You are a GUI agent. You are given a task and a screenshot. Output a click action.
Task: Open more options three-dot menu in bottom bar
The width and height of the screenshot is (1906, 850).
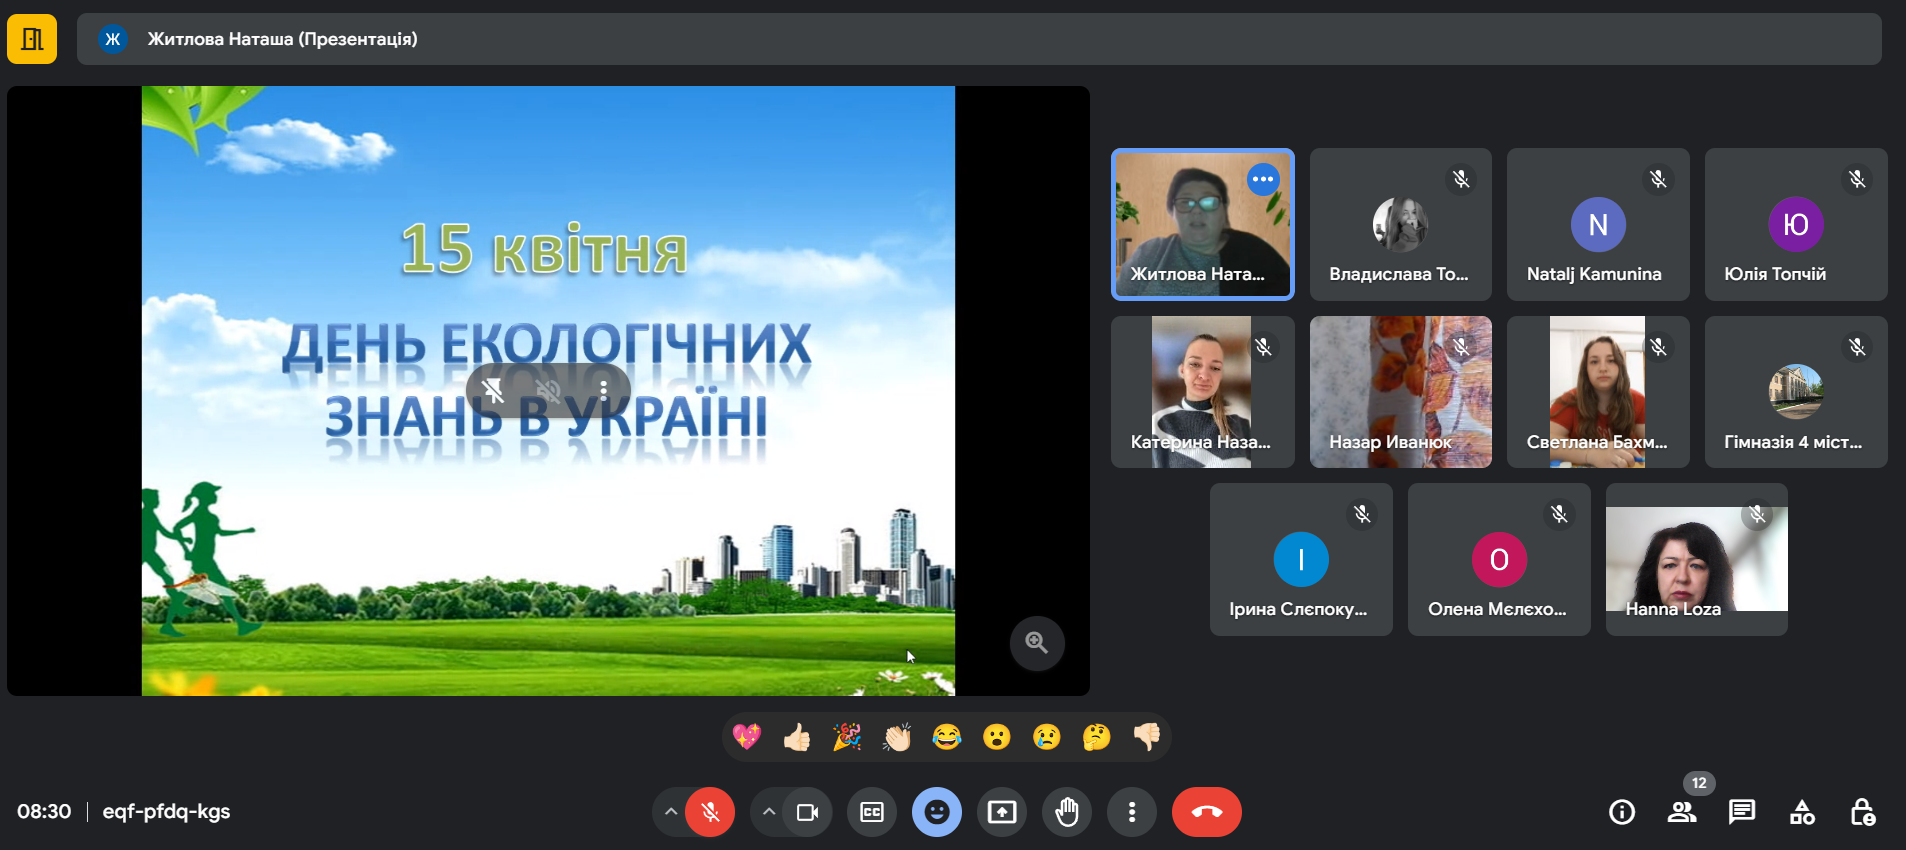point(1131,812)
